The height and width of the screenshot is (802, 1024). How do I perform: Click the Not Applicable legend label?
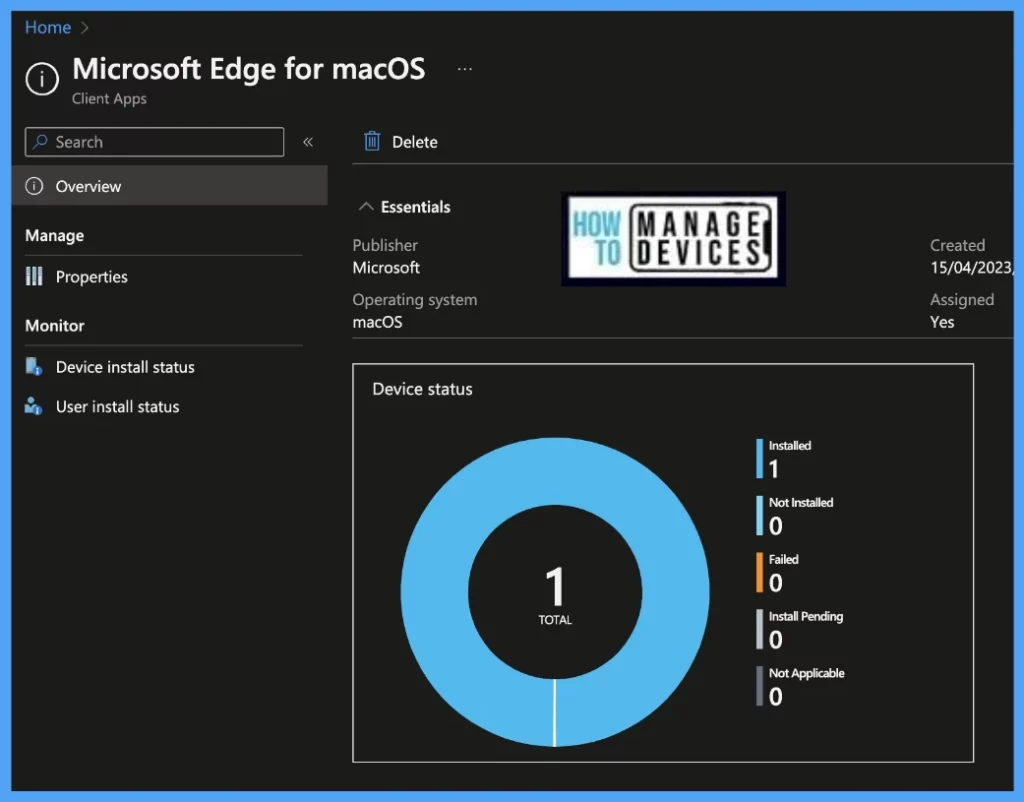click(x=807, y=673)
